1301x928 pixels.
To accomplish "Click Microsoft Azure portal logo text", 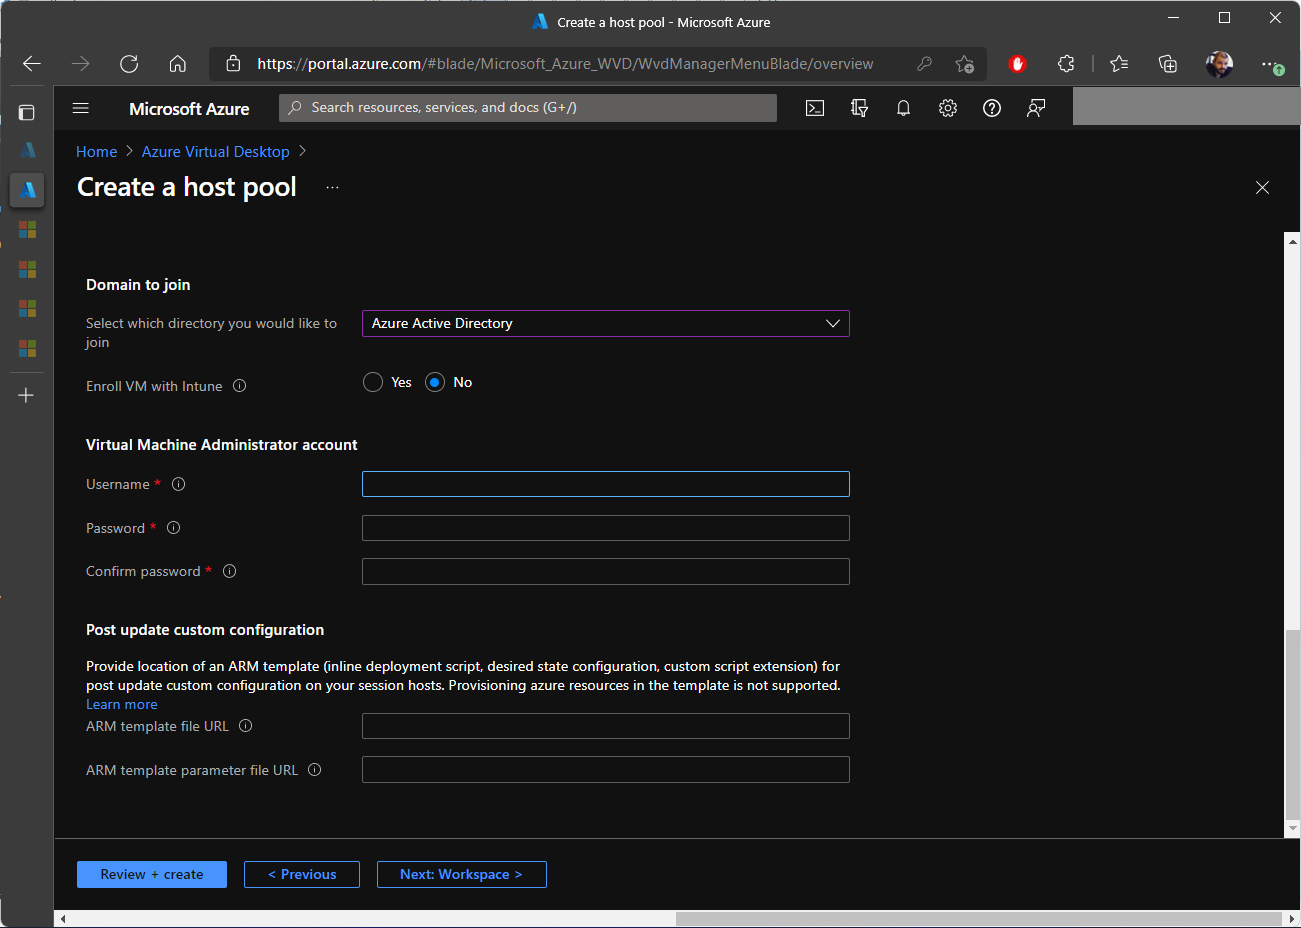I will pyautogui.click(x=189, y=109).
